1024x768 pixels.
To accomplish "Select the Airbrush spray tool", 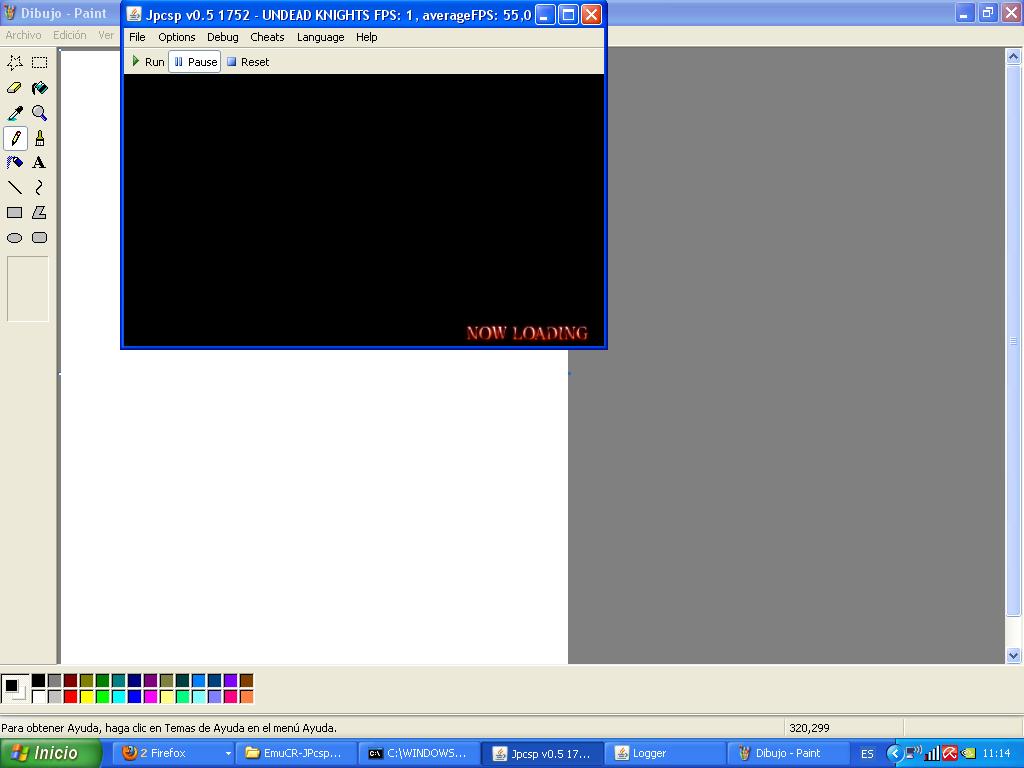I will [x=15, y=163].
